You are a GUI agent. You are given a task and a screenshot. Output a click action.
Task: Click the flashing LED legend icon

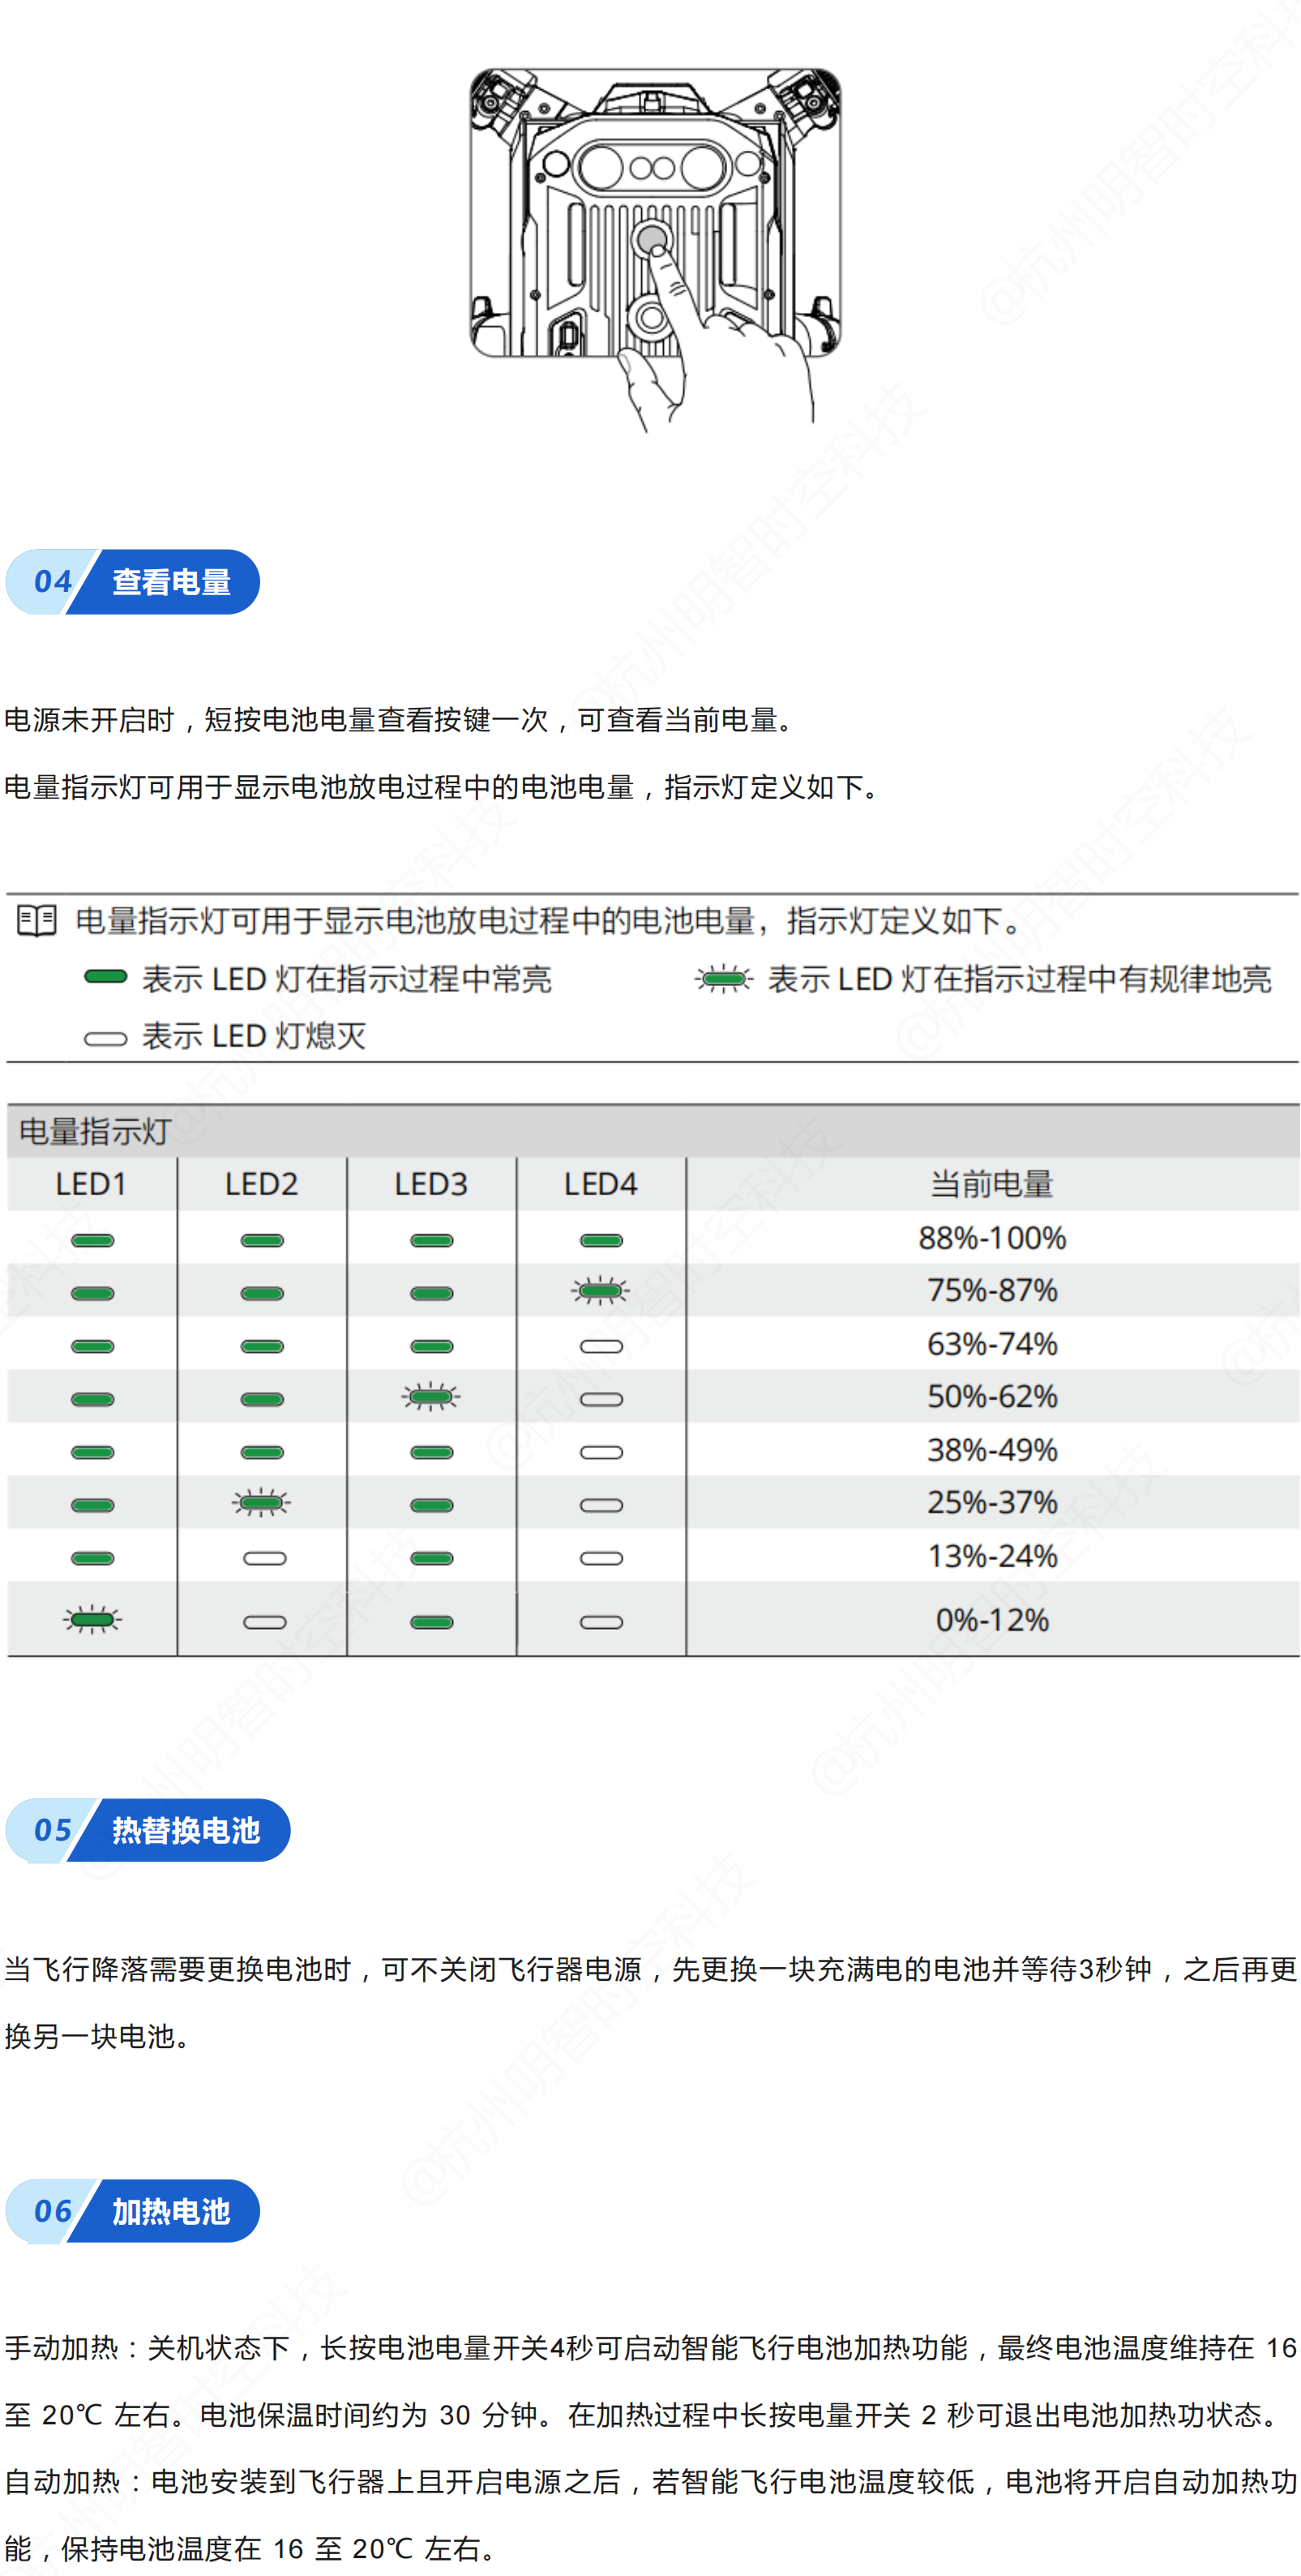click(723, 979)
